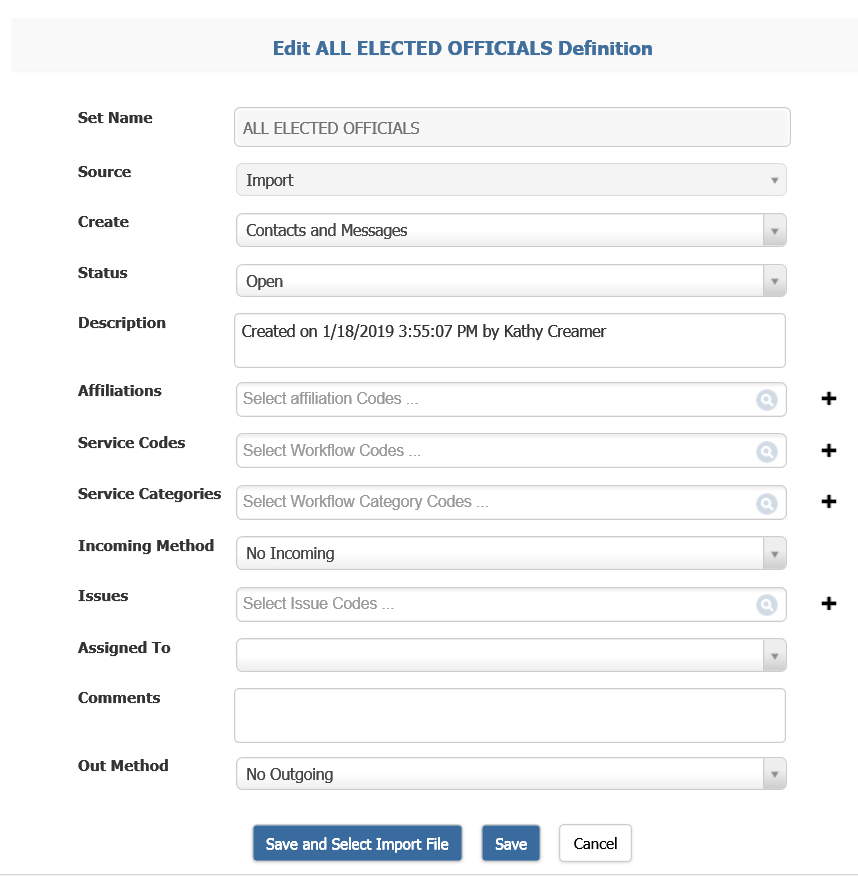Image resolution: width=858 pixels, height=876 pixels.
Task: Expand the Out Method dropdown
Action: [511, 774]
